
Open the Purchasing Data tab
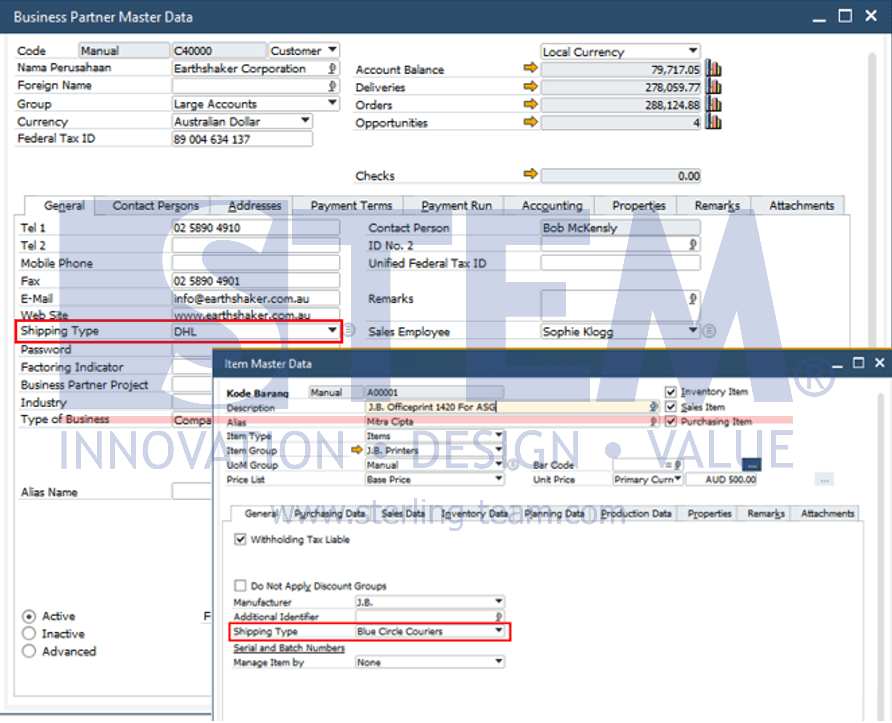[x=329, y=514]
